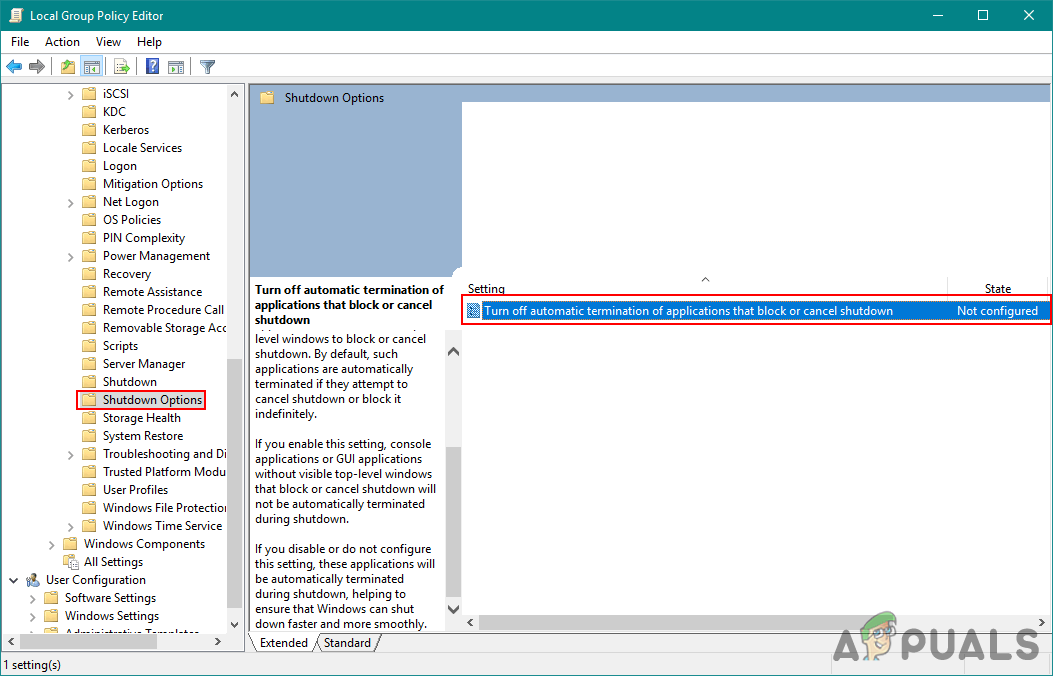The width and height of the screenshot is (1053, 676).
Task: Expand the Windows Settings node
Action: click(32, 616)
